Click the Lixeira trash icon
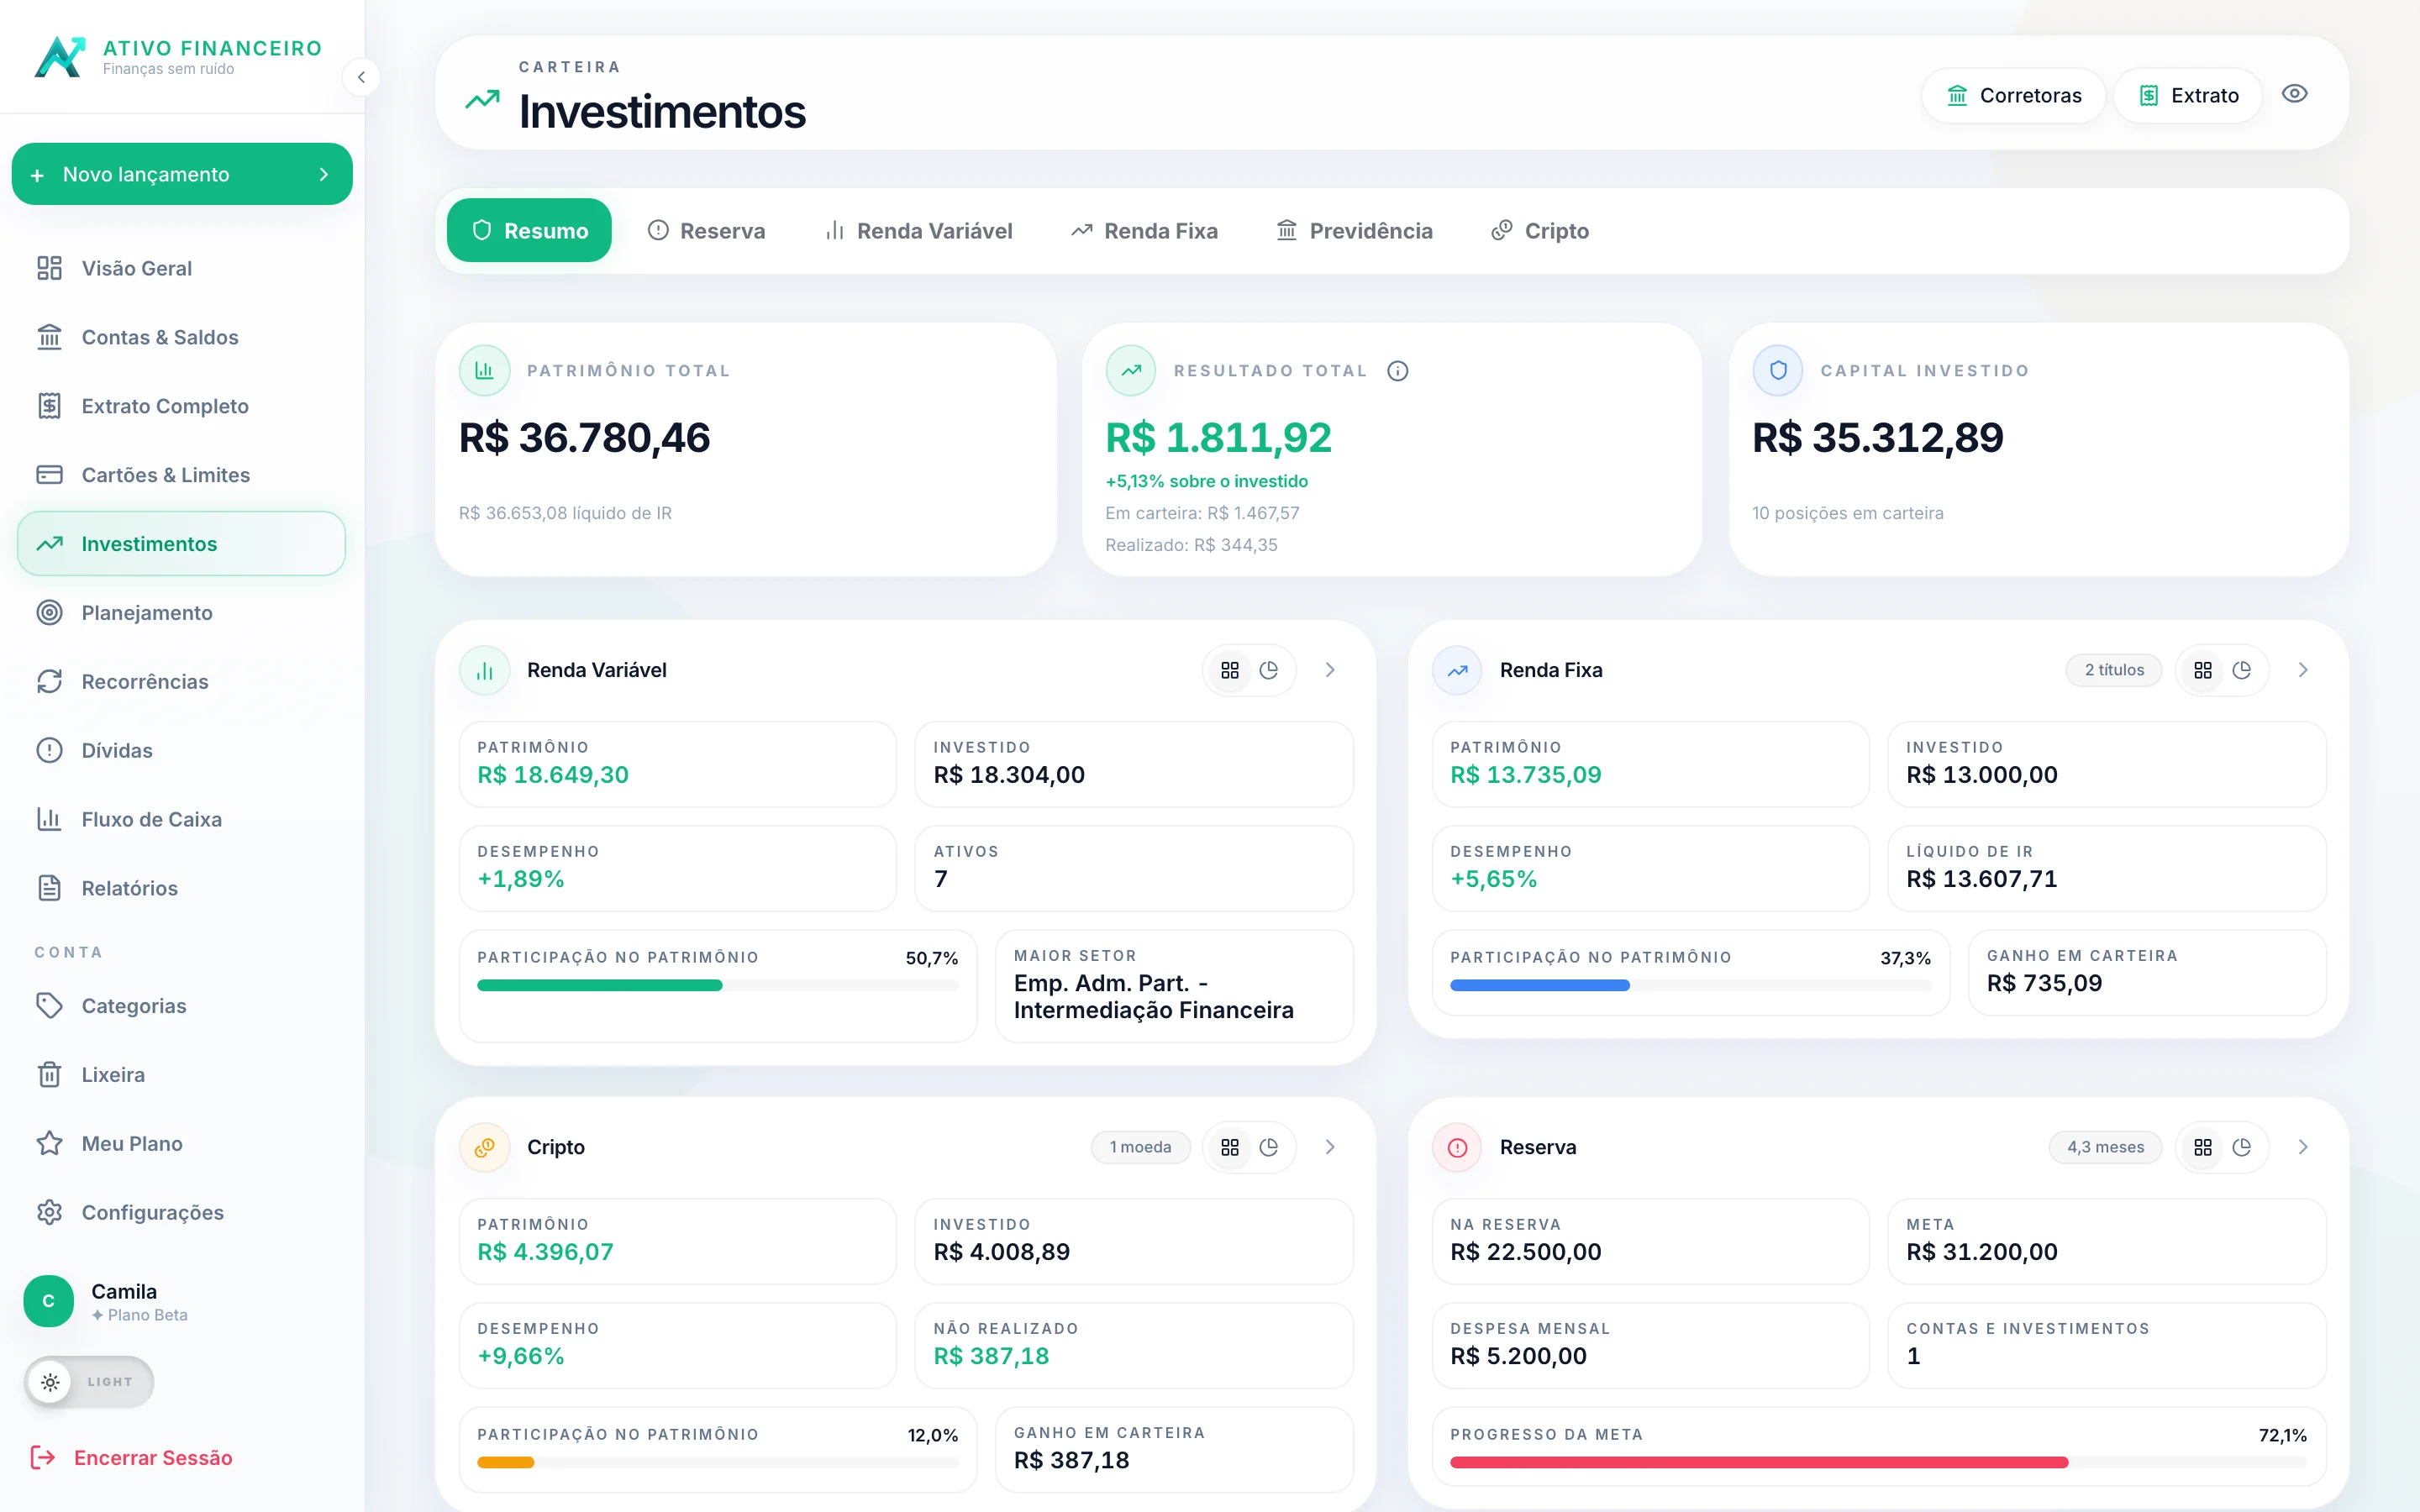Screen dimensions: 2420x1512 [49, 1075]
